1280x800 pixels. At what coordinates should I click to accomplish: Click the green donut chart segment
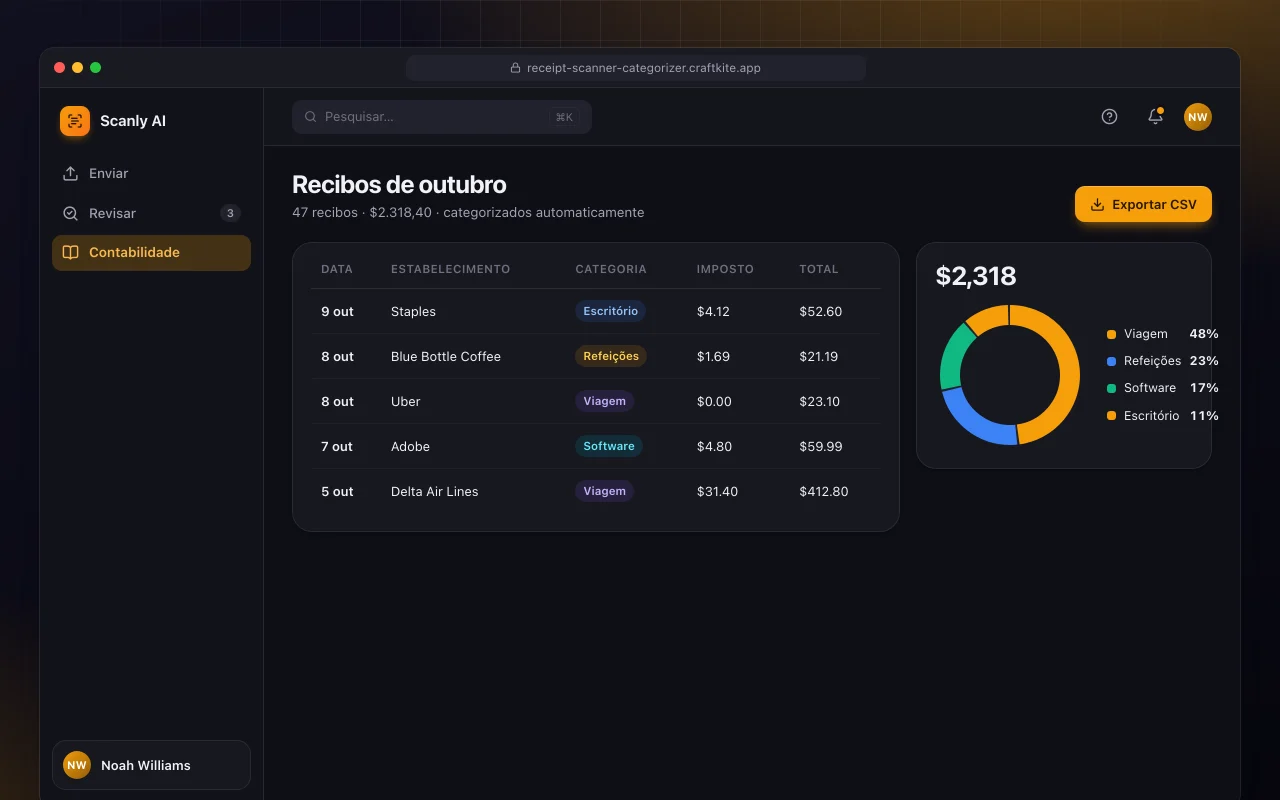952,355
